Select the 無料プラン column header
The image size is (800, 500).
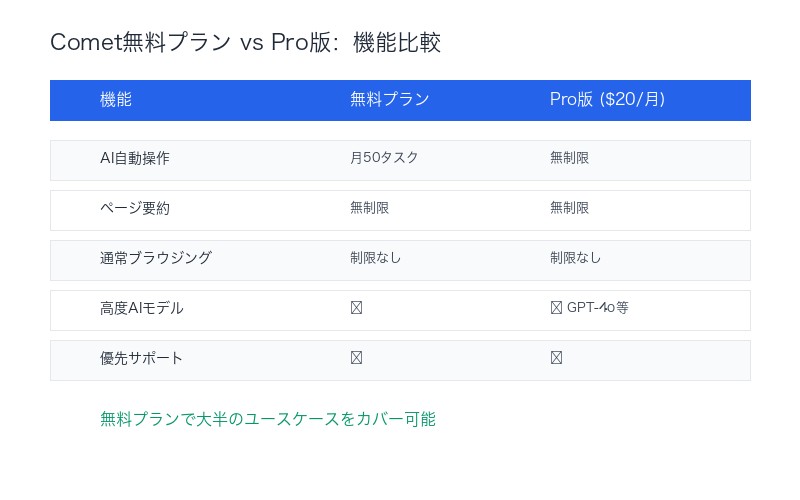pos(390,100)
